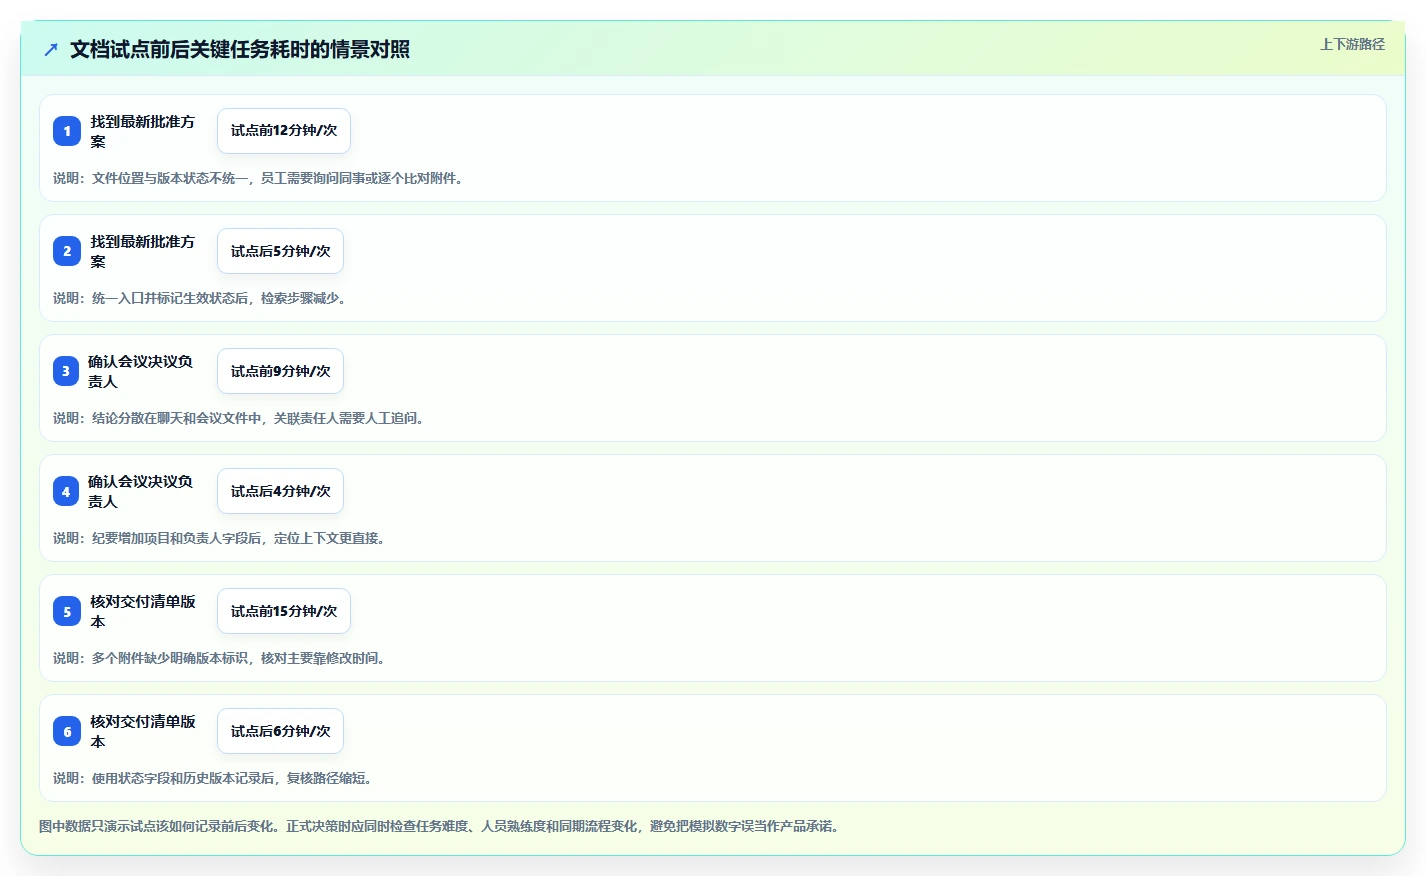Click the step number 1 badge

(x=67, y=131)
